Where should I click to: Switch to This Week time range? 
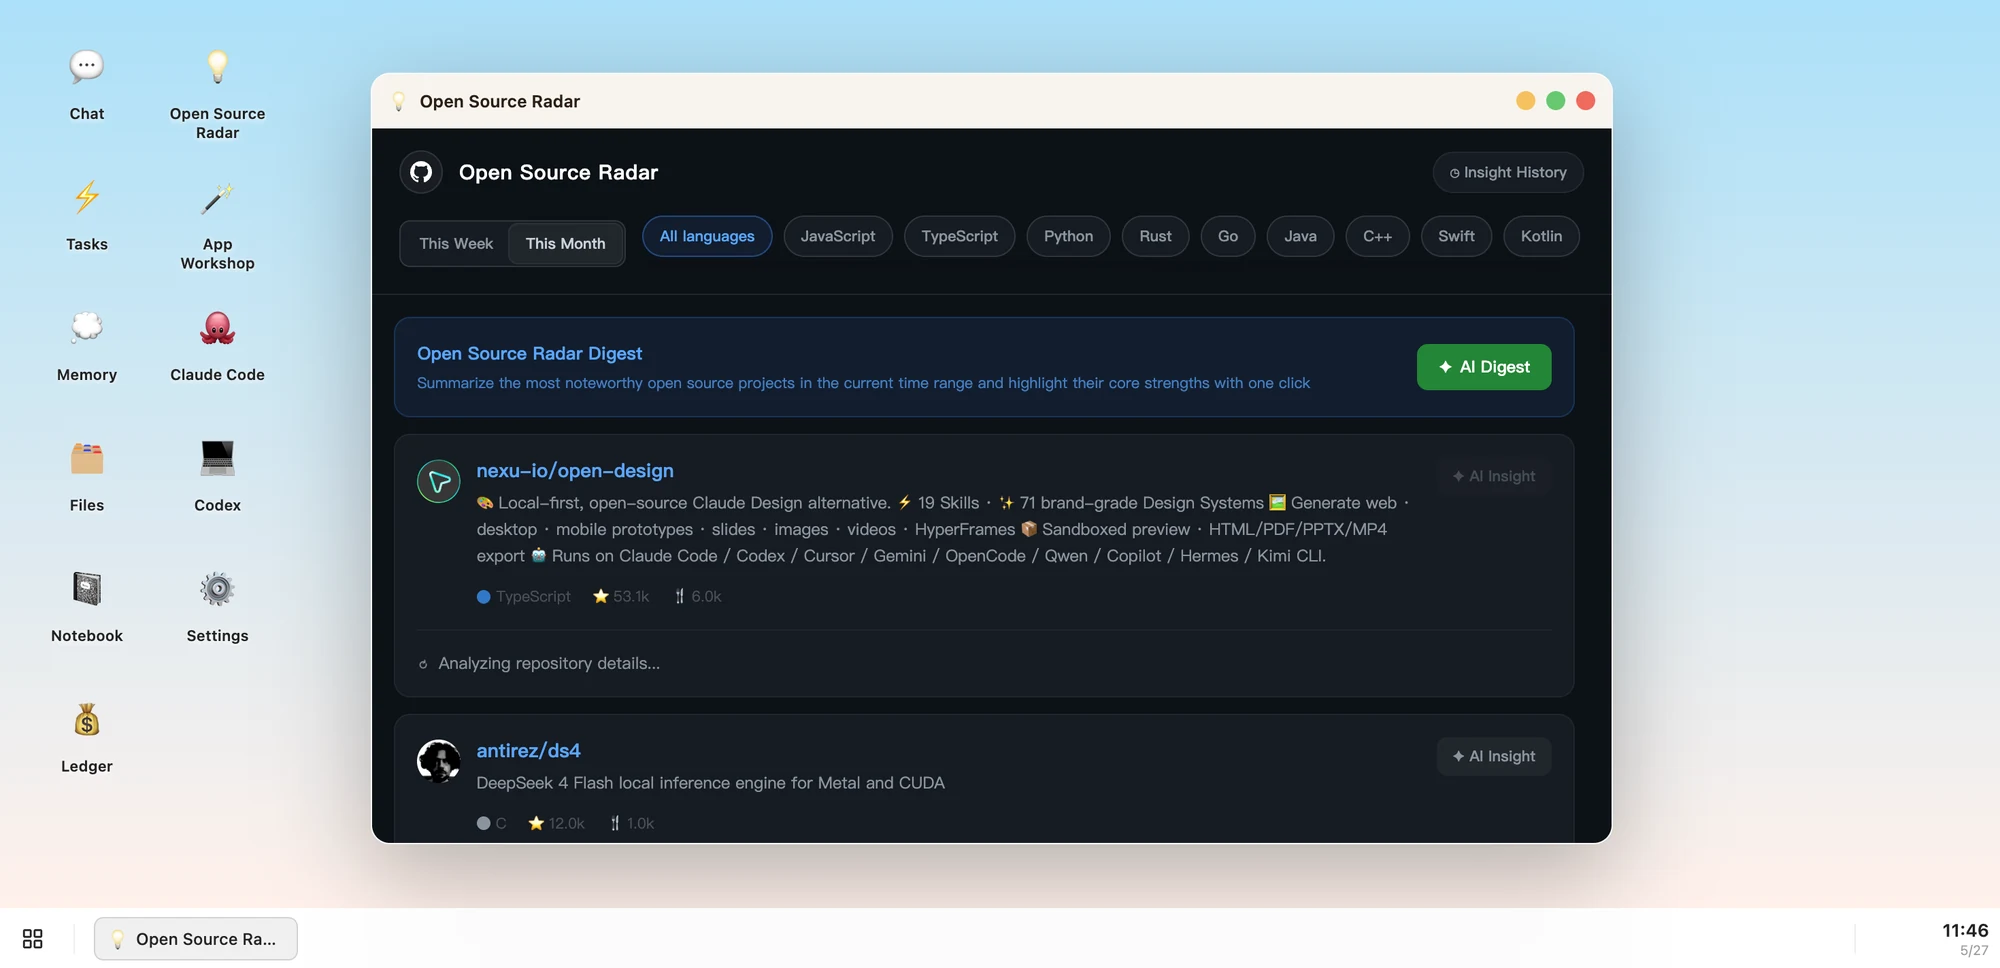[x=456, y=243]
